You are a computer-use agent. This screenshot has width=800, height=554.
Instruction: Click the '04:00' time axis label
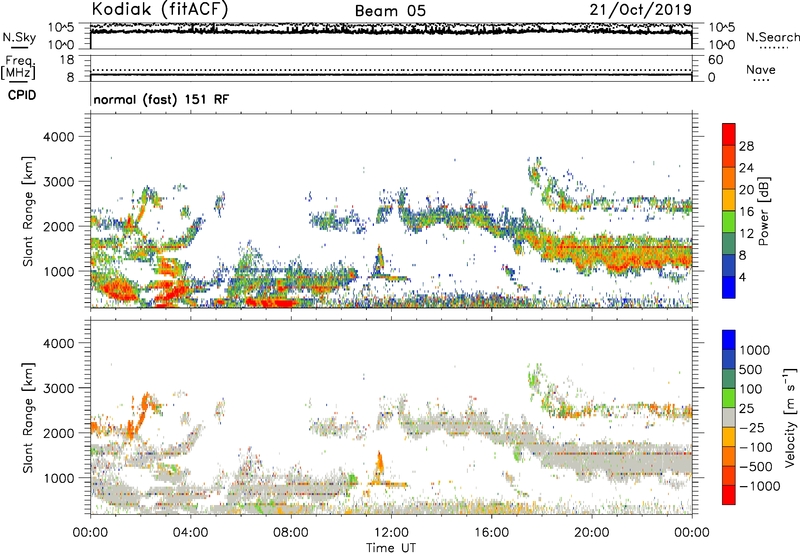190,533
